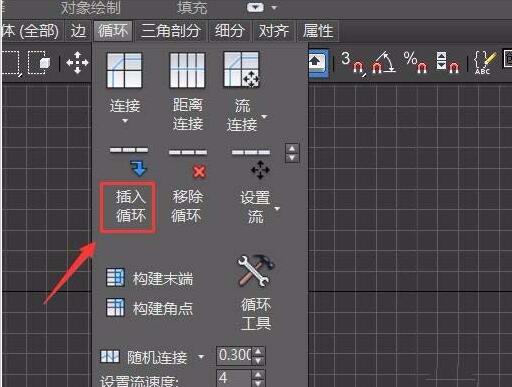Viewport: 512px width, 387px height.
Task: Select the 距离连接 distance connect icon
Action: coord(187,70)
